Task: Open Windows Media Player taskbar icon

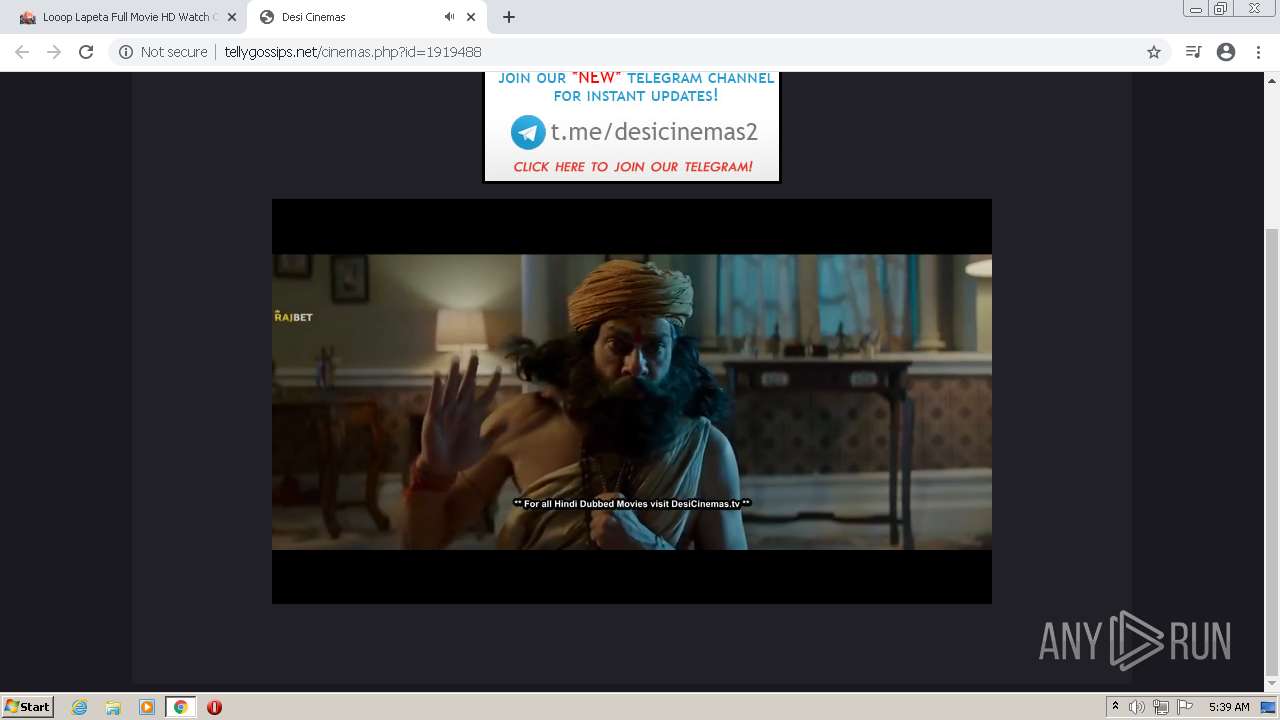Action: [x=147, y=707]
